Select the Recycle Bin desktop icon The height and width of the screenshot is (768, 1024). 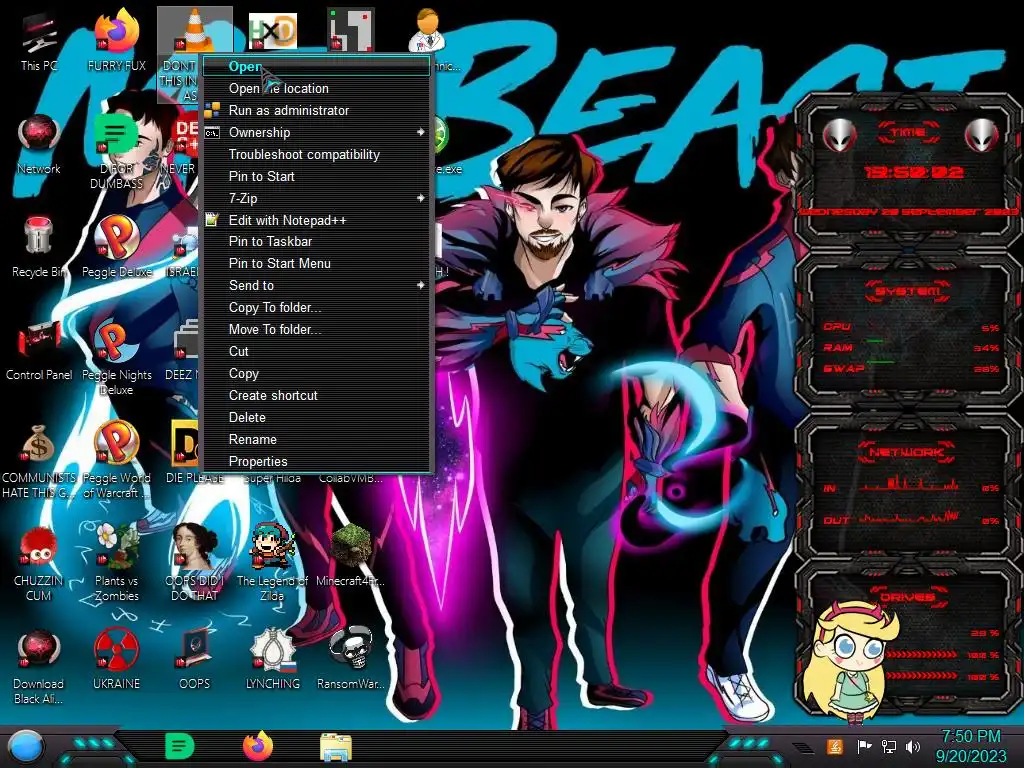tap(39, 247)
